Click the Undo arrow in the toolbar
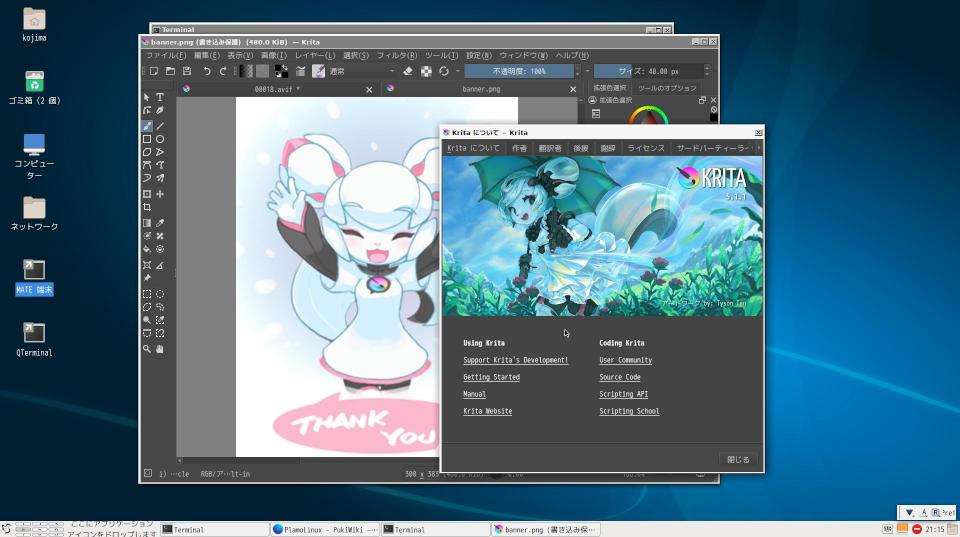The width and height of the screenshot is (960, 537). click(x=207, y=71)
